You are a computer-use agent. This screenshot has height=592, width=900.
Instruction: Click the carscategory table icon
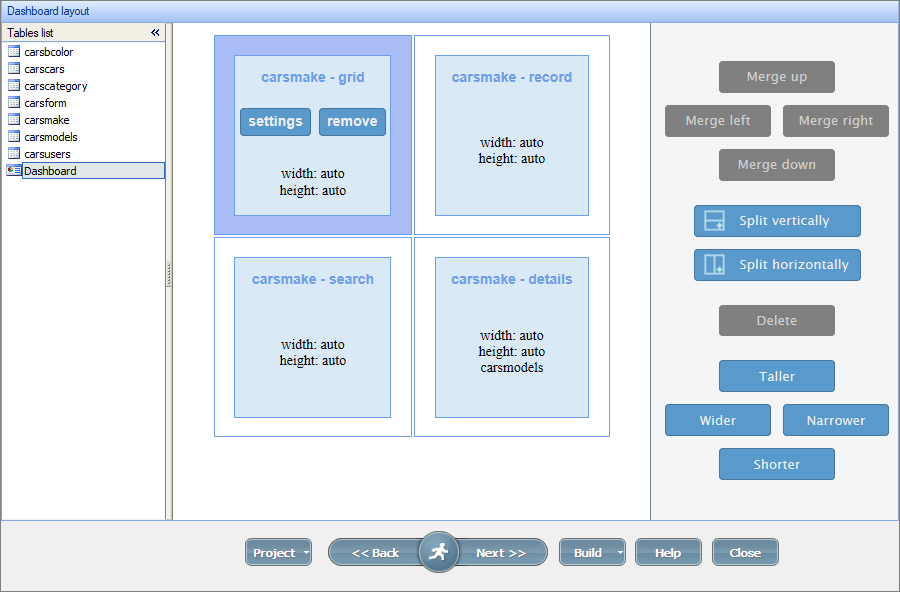coord(15,86)
